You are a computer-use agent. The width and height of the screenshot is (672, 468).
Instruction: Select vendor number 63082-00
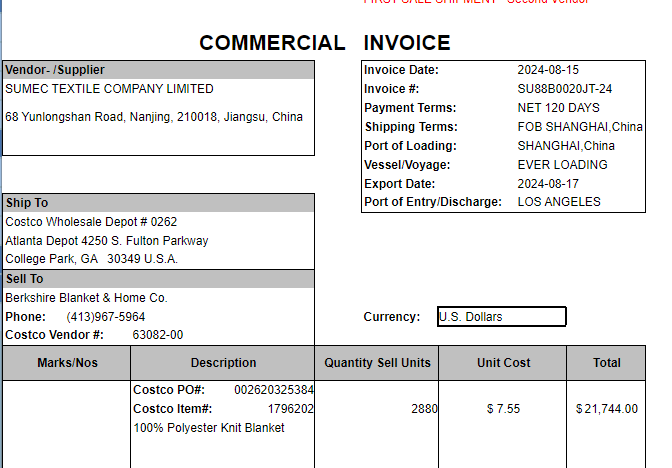click(x=158, y=335)
